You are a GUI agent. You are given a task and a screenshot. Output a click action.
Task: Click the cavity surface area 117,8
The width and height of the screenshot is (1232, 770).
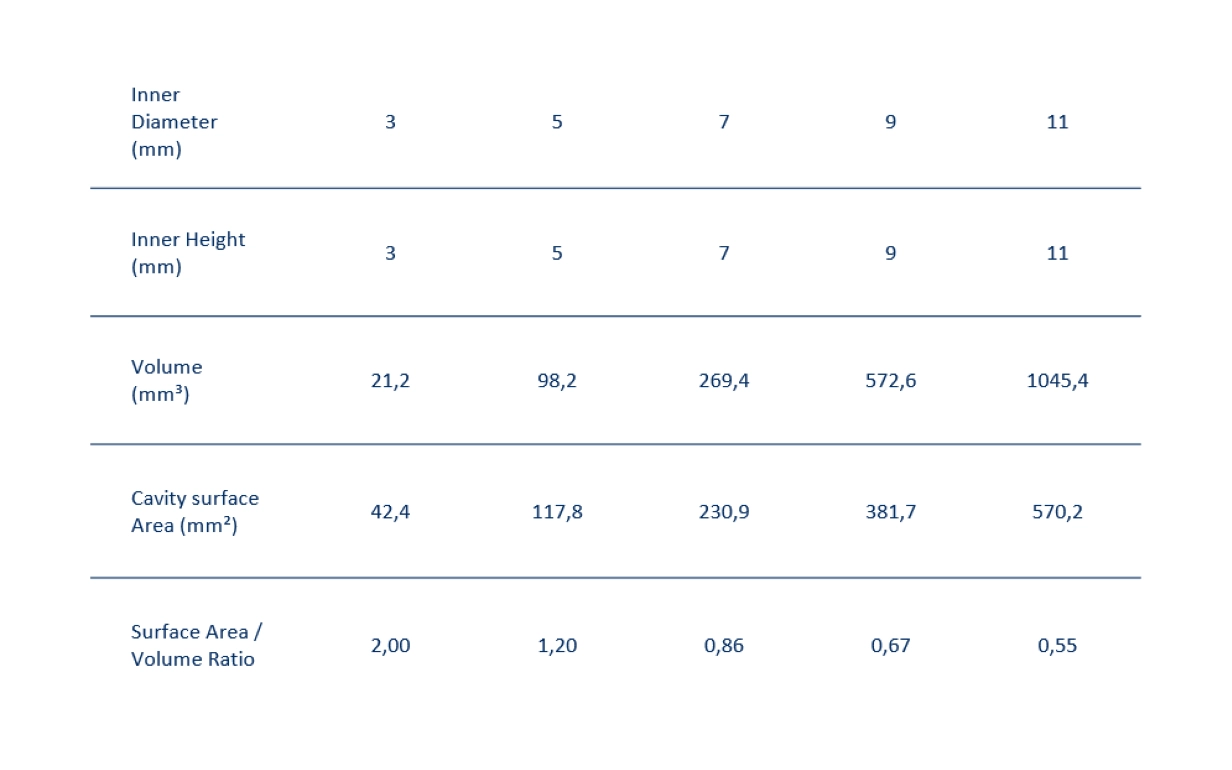[557, 512]
